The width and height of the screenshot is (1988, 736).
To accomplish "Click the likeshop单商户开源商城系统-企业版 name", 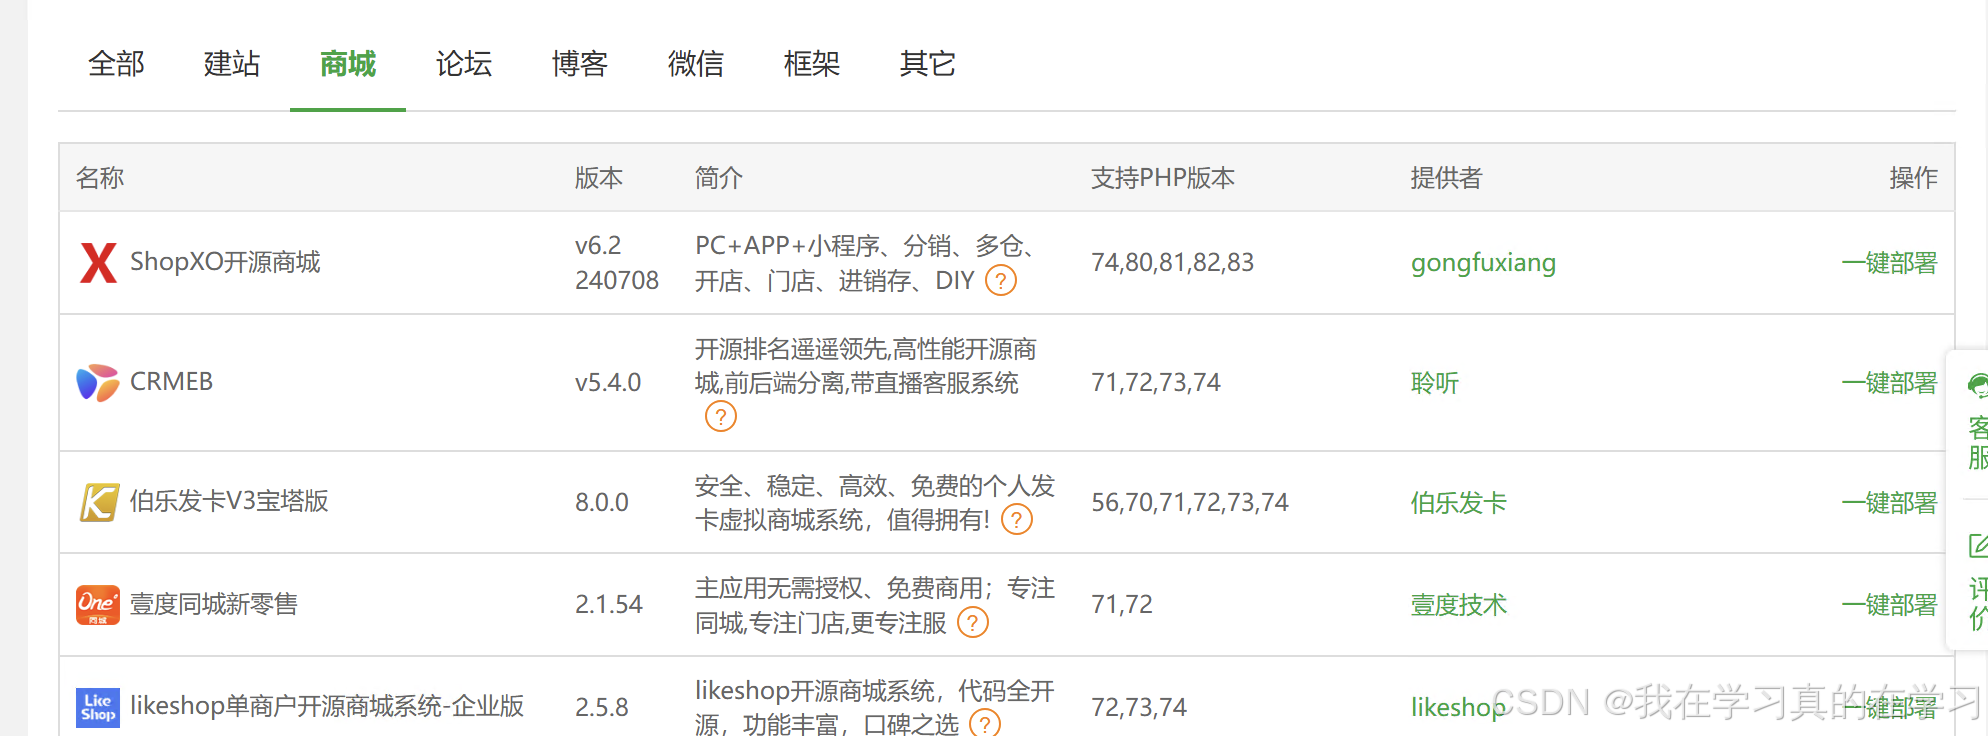I will click(327, 706).
